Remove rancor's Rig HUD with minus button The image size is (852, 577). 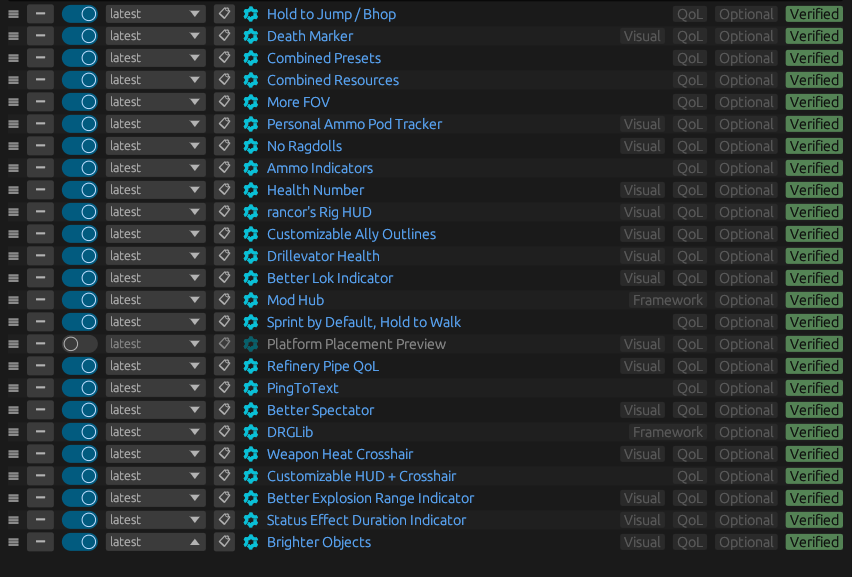[x=40, y=212]
